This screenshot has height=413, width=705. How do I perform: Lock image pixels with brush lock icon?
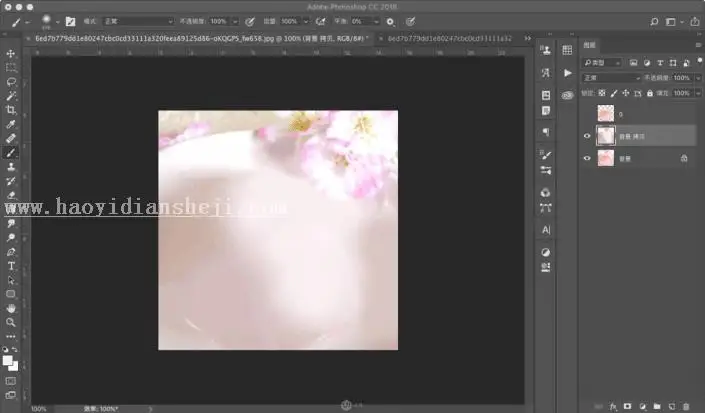coord(614,93)
